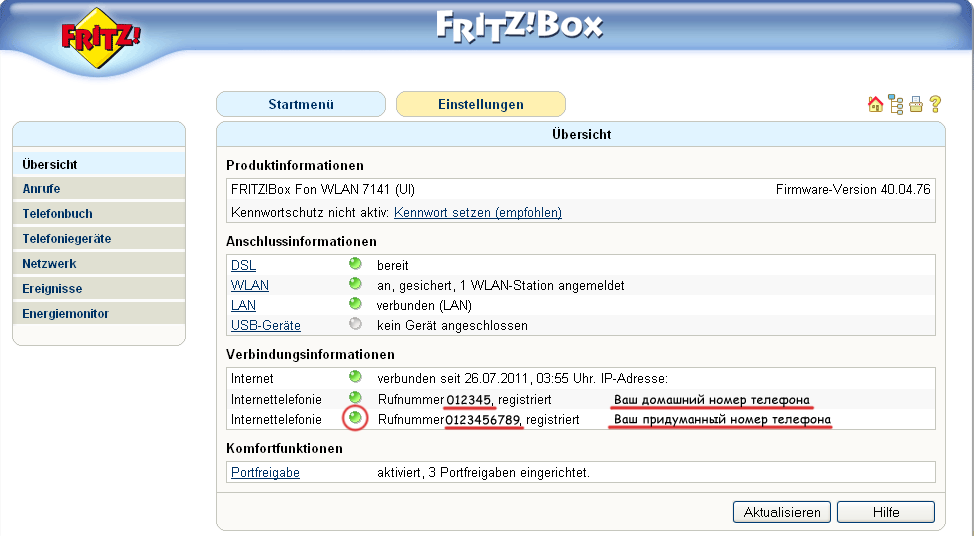Open the Portfreigabe link
The height and width of the screenshot is (536, 974).
pyautogui.click(x=265, y=473)
